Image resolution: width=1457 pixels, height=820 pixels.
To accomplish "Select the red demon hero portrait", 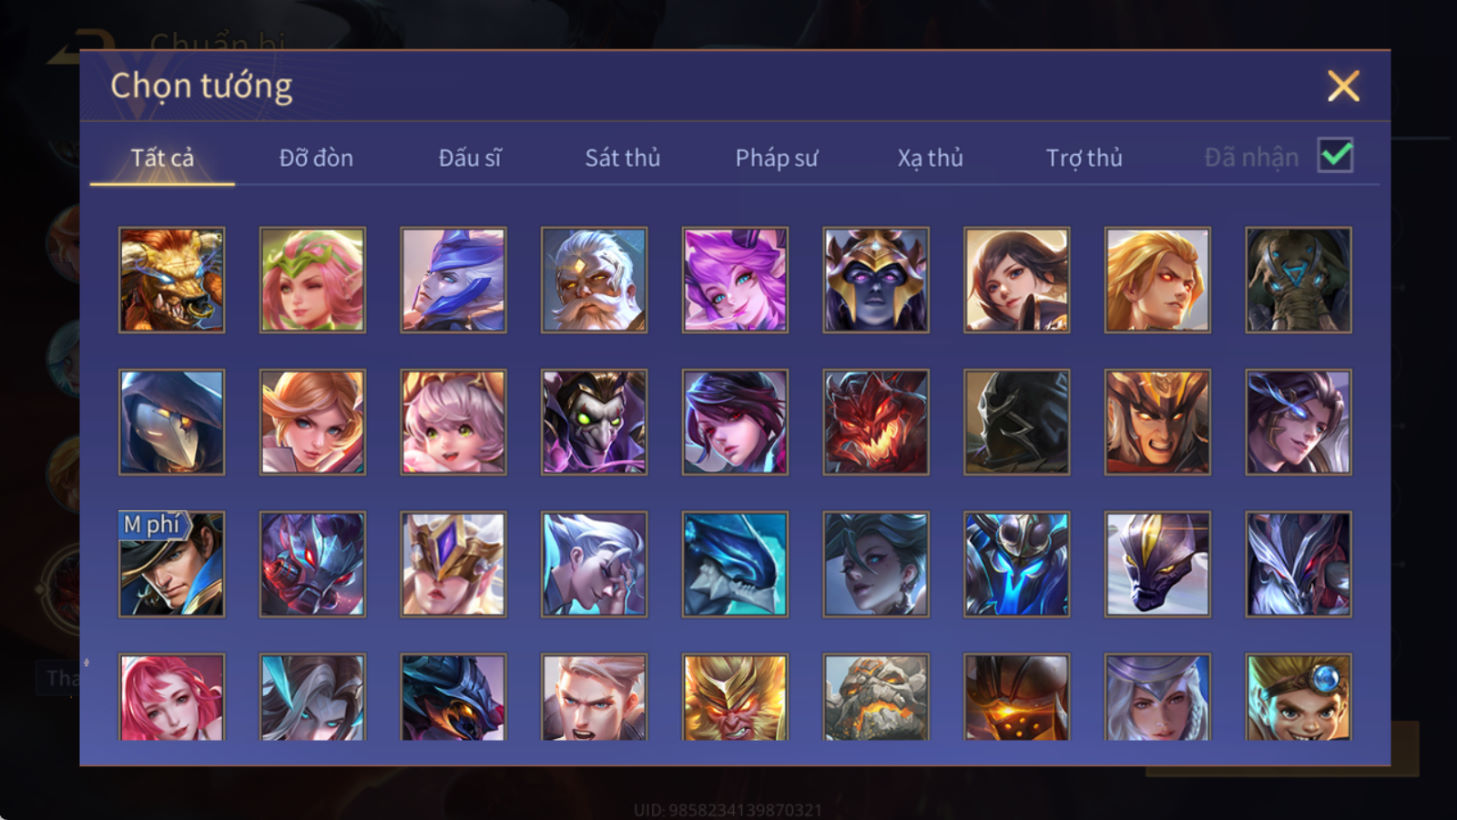I will 876,422.
